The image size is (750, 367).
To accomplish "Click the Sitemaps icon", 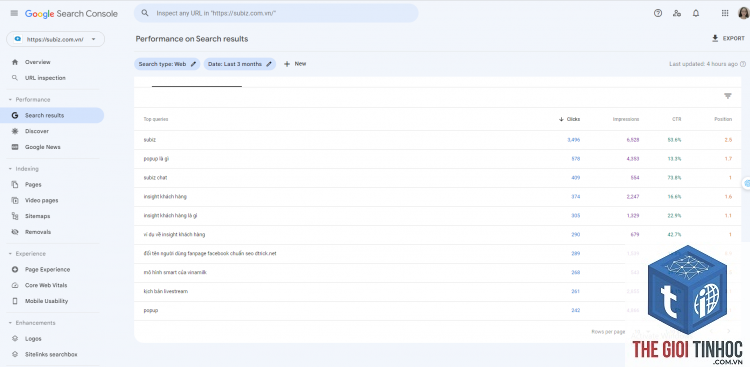I will [x=15, y=216].
